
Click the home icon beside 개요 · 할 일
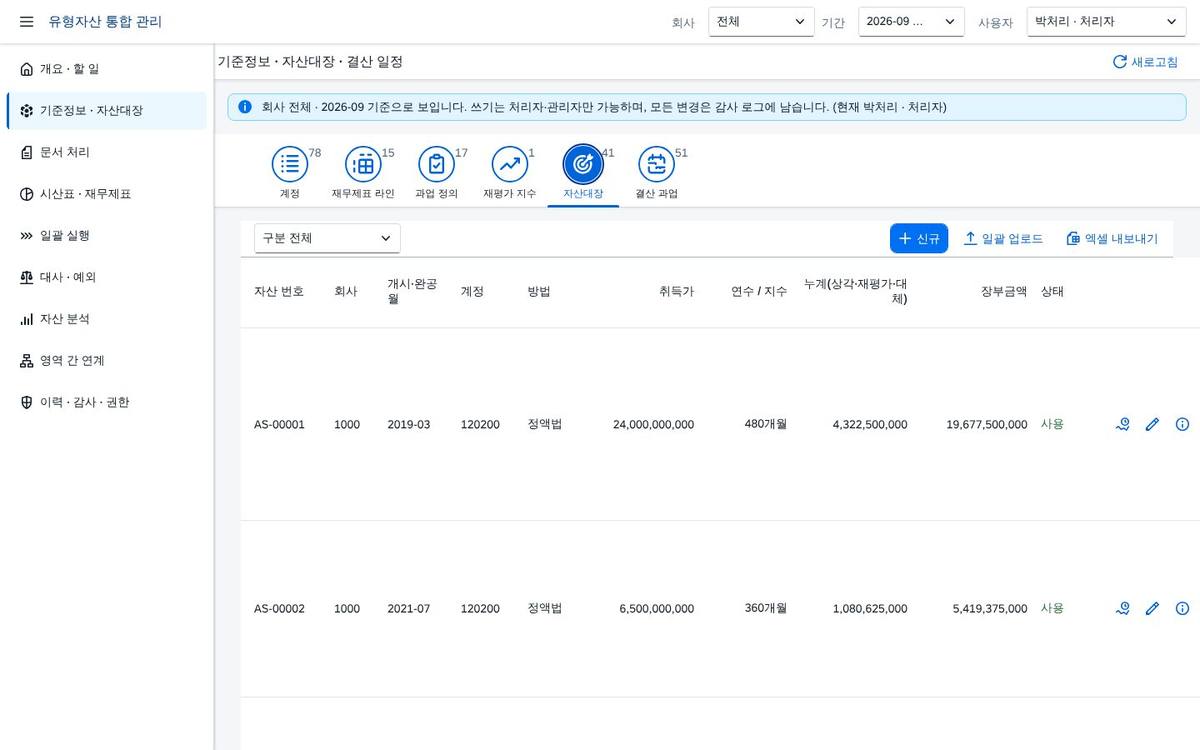tap(27, 69)
